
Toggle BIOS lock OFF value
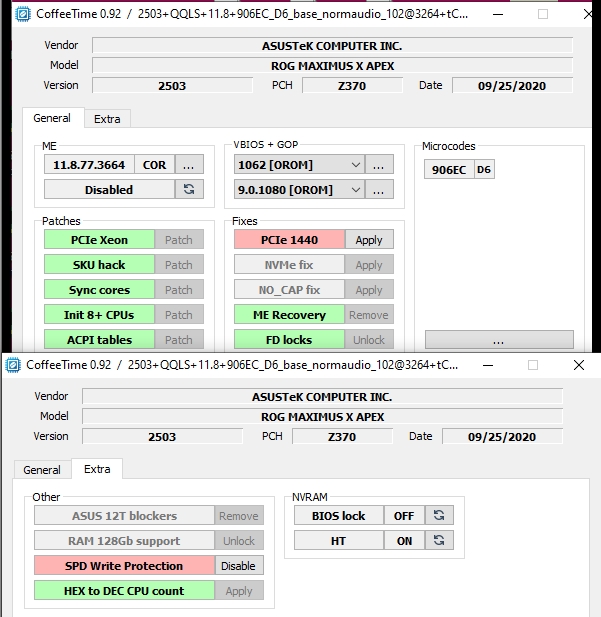(x=404, y=515)
